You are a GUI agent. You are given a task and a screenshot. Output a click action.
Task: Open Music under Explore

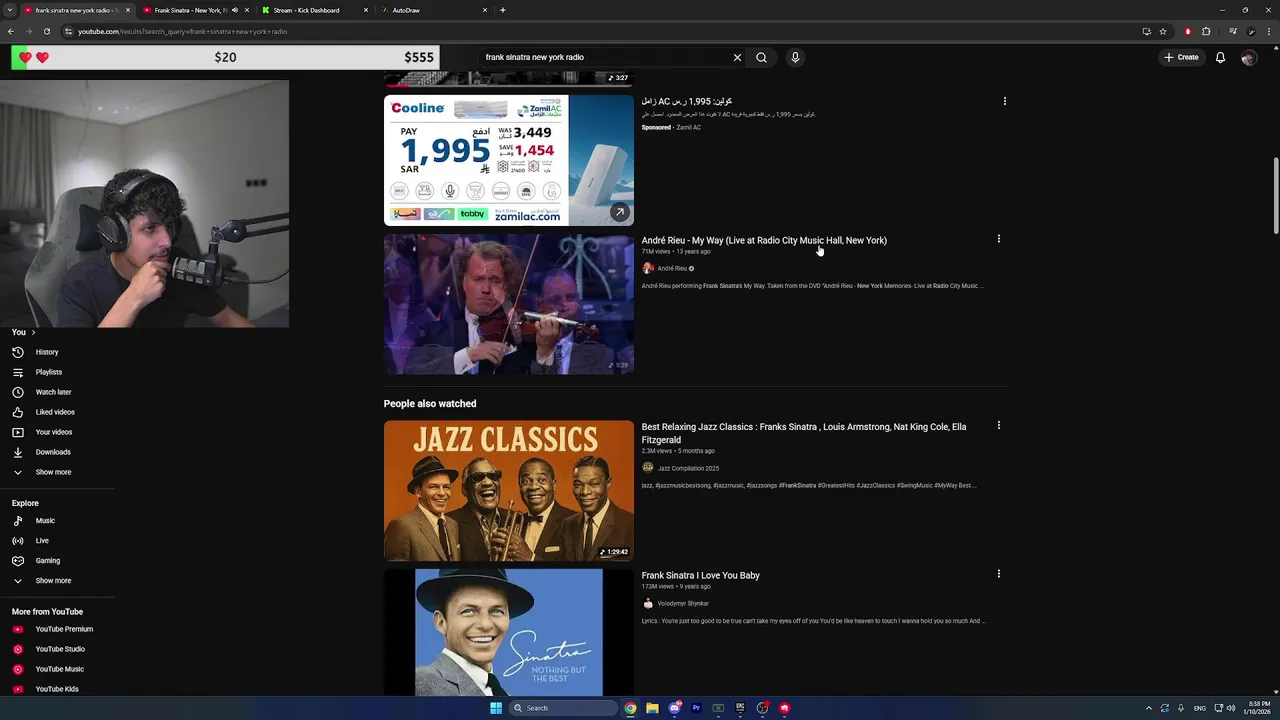tap(45, 521)
